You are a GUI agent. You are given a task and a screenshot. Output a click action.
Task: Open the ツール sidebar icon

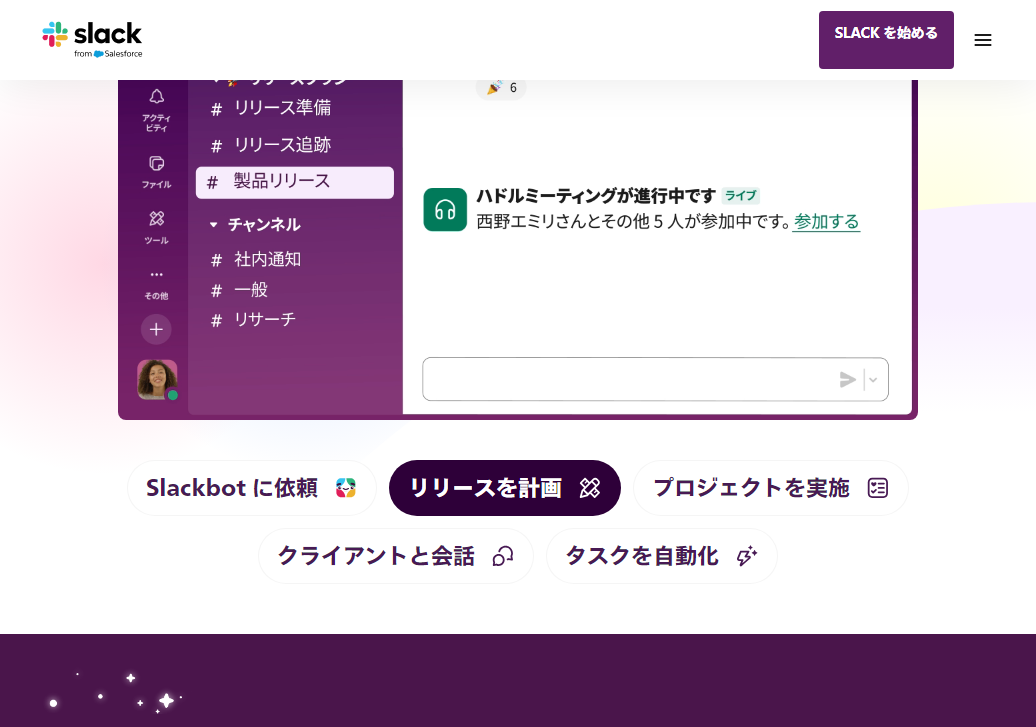157,219
